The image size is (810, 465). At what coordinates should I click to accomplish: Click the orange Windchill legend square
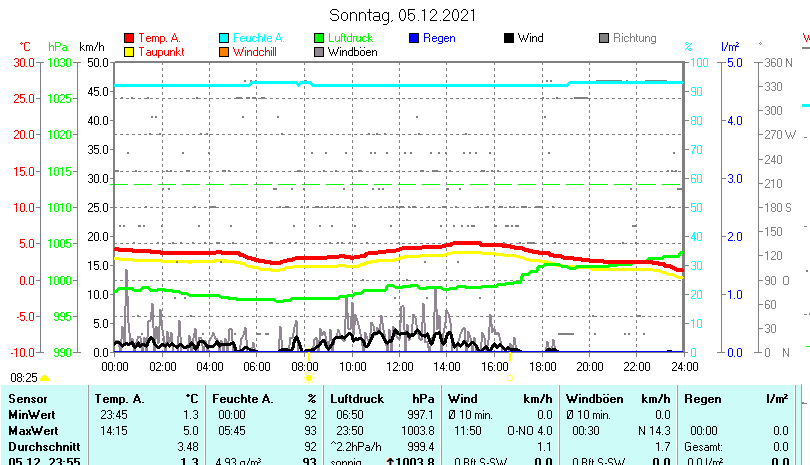pyautogui.click(x=224, y=51)
